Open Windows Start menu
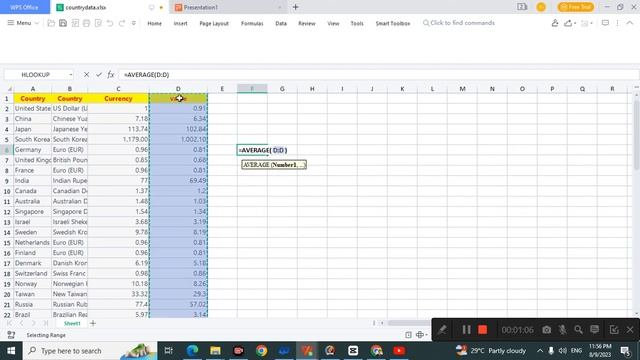 point(11,351)
